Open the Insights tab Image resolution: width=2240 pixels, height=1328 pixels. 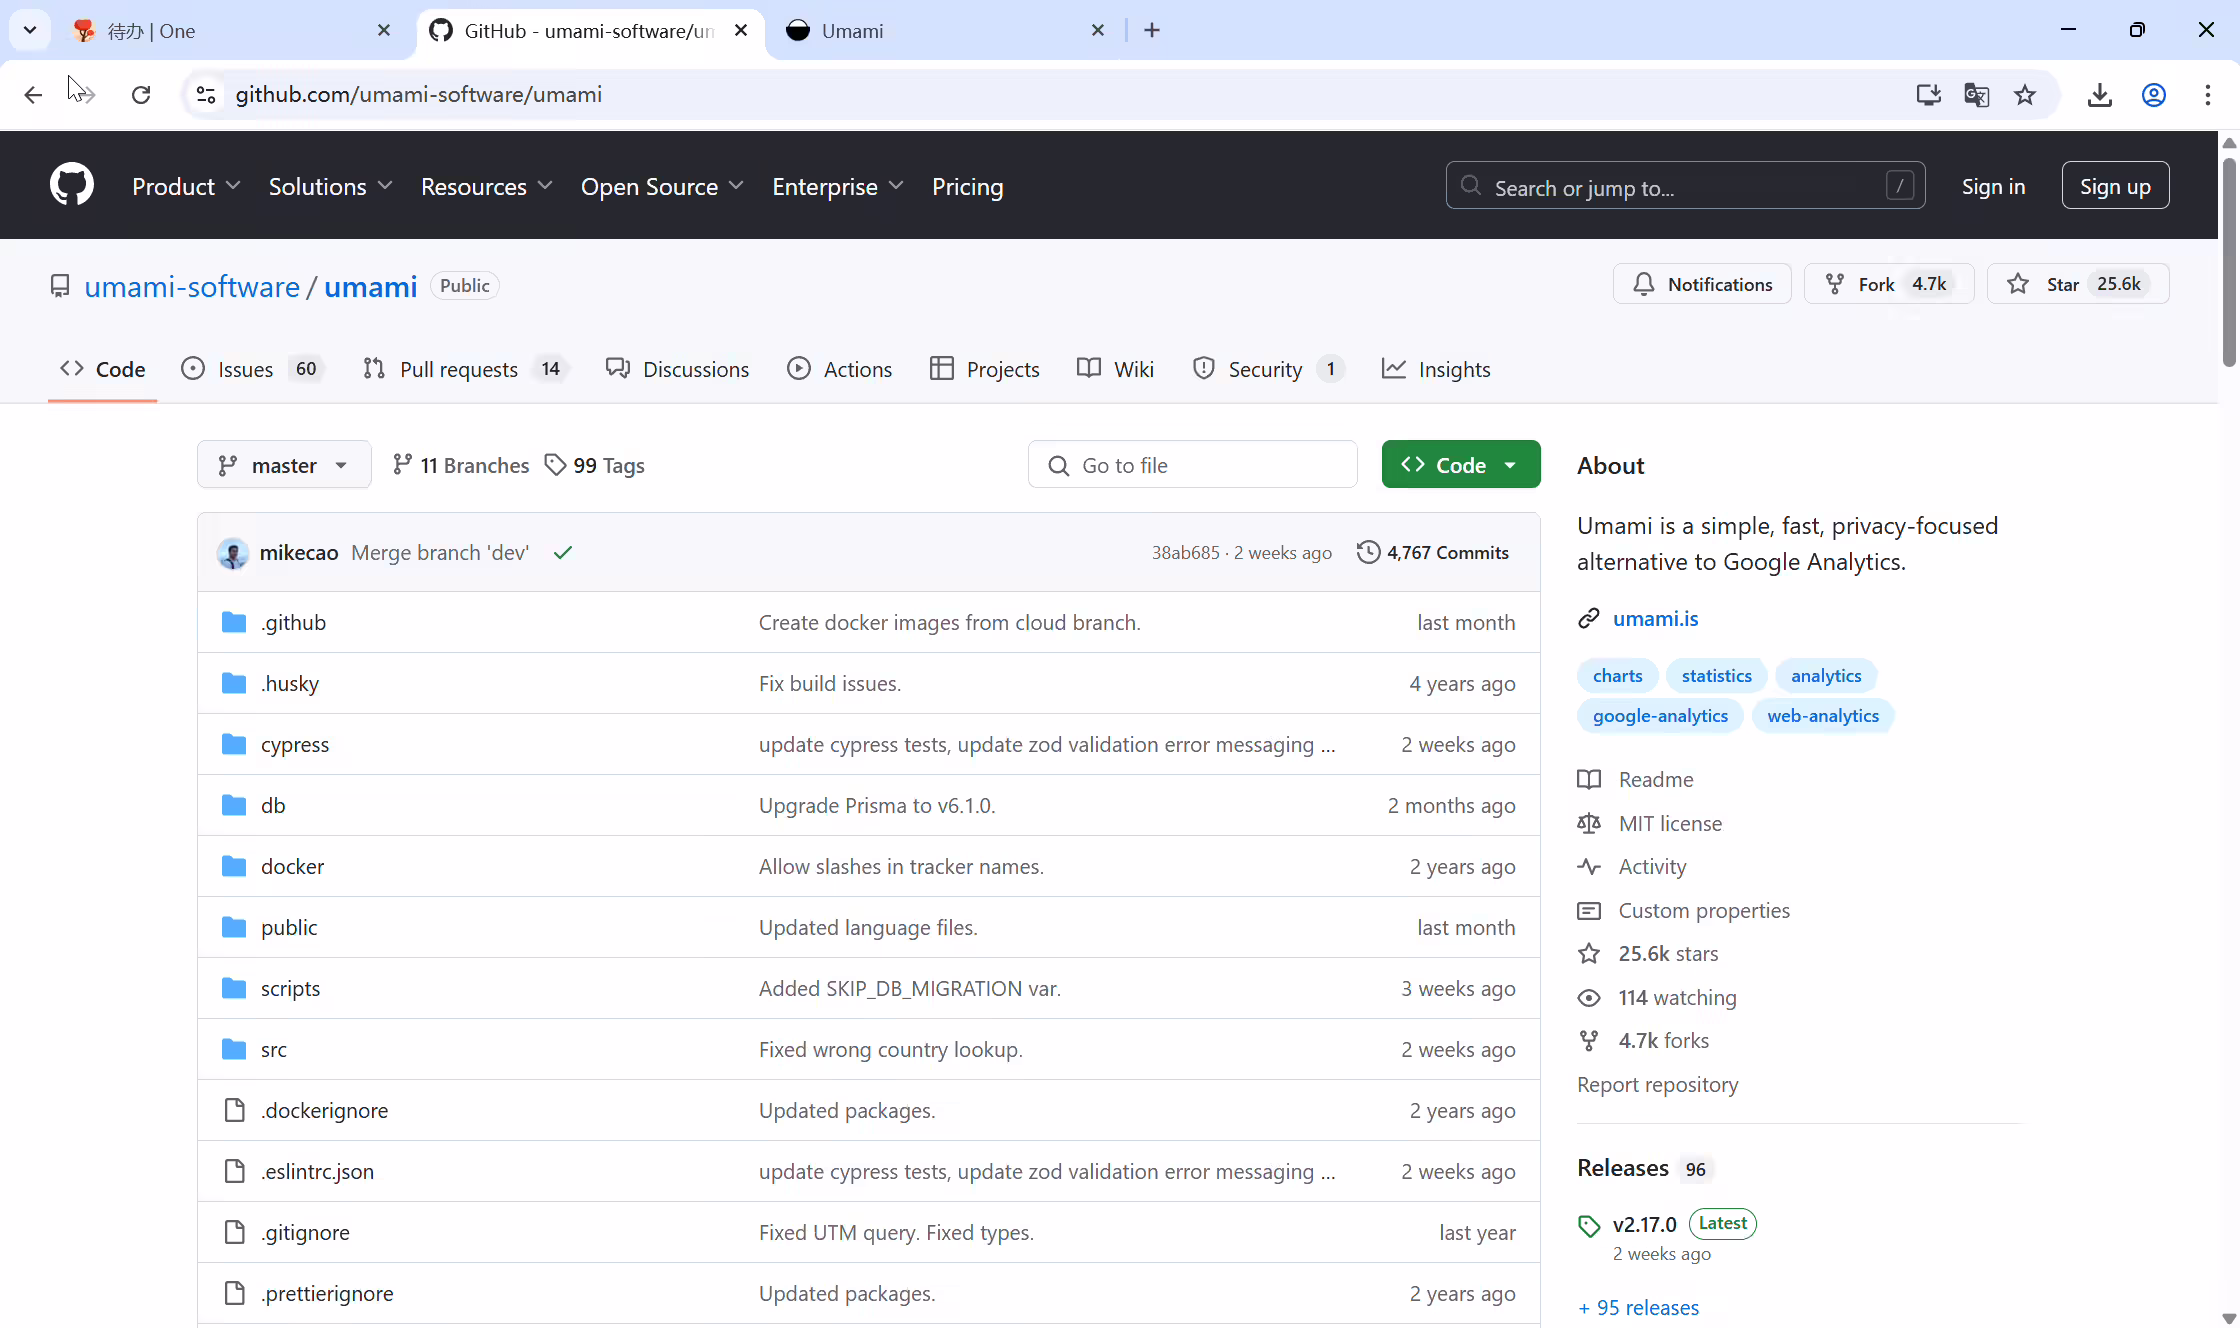pos(1436,369)
